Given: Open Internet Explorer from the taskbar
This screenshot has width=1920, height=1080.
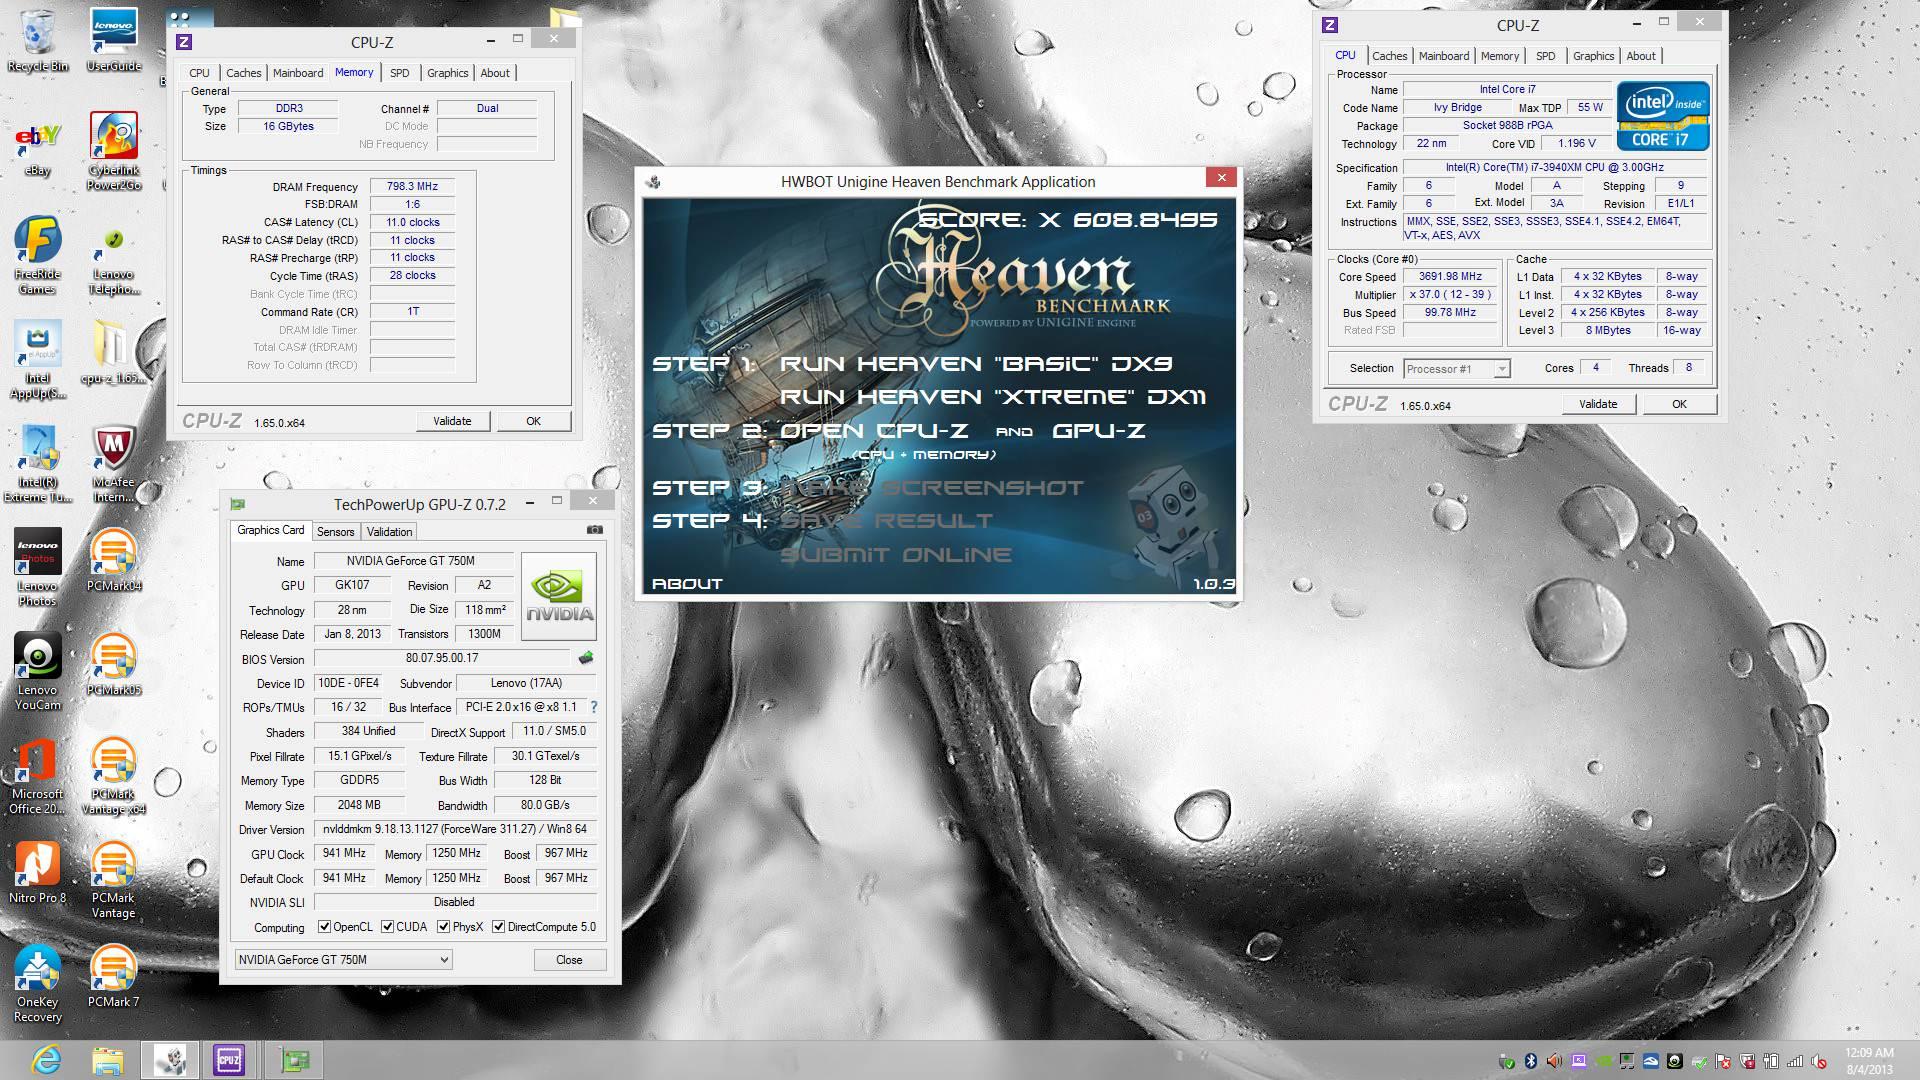Looking at the screenshot, I should (46, 1060).
